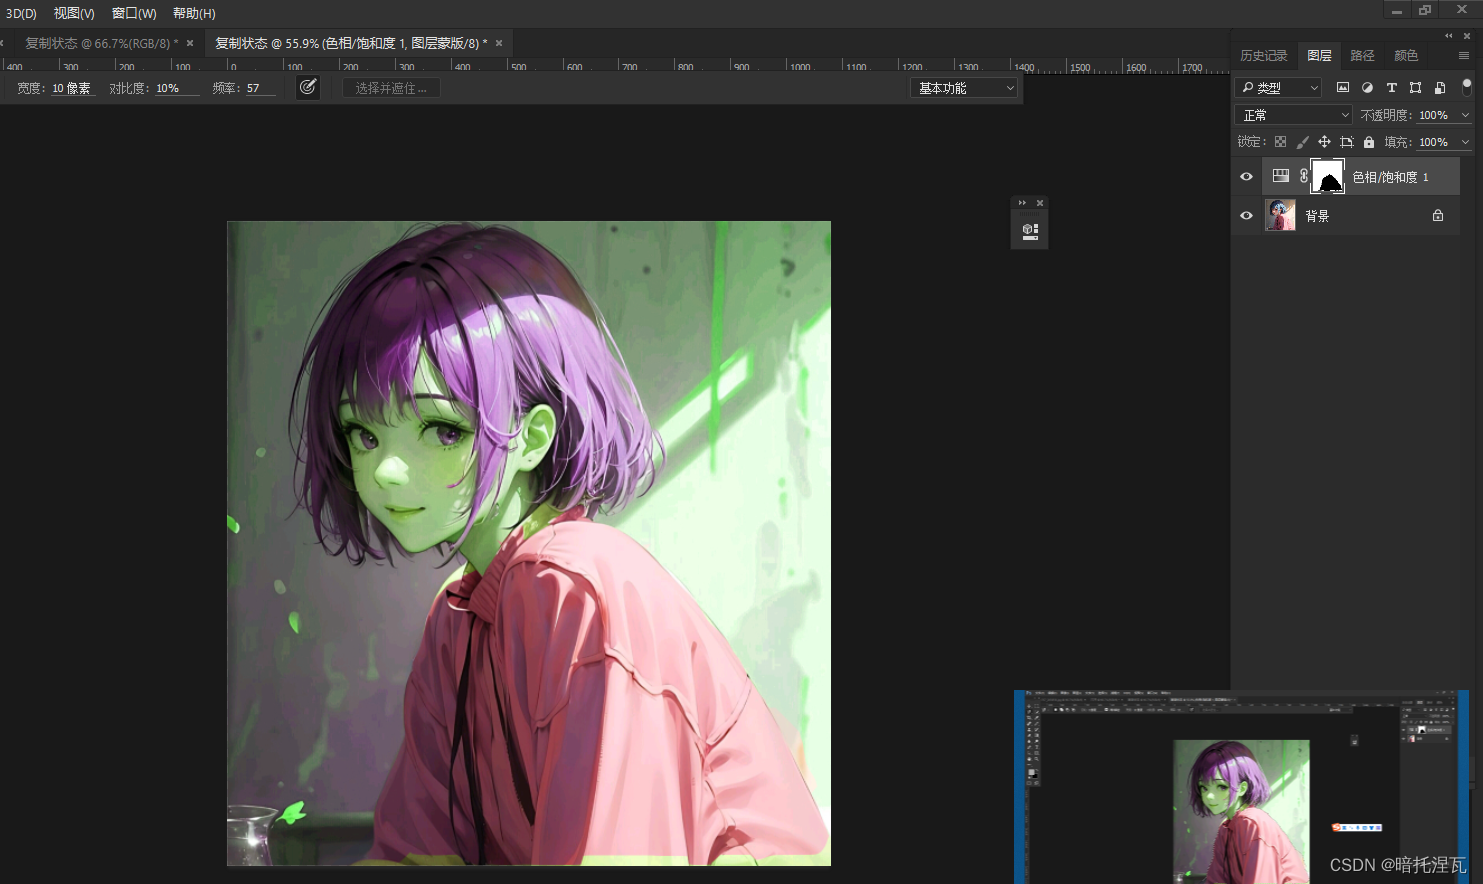Viewport: 1483px width, 884px height.
Task: Hide the 背景 layer eye icon
Action: click(x=1246, y=216)
